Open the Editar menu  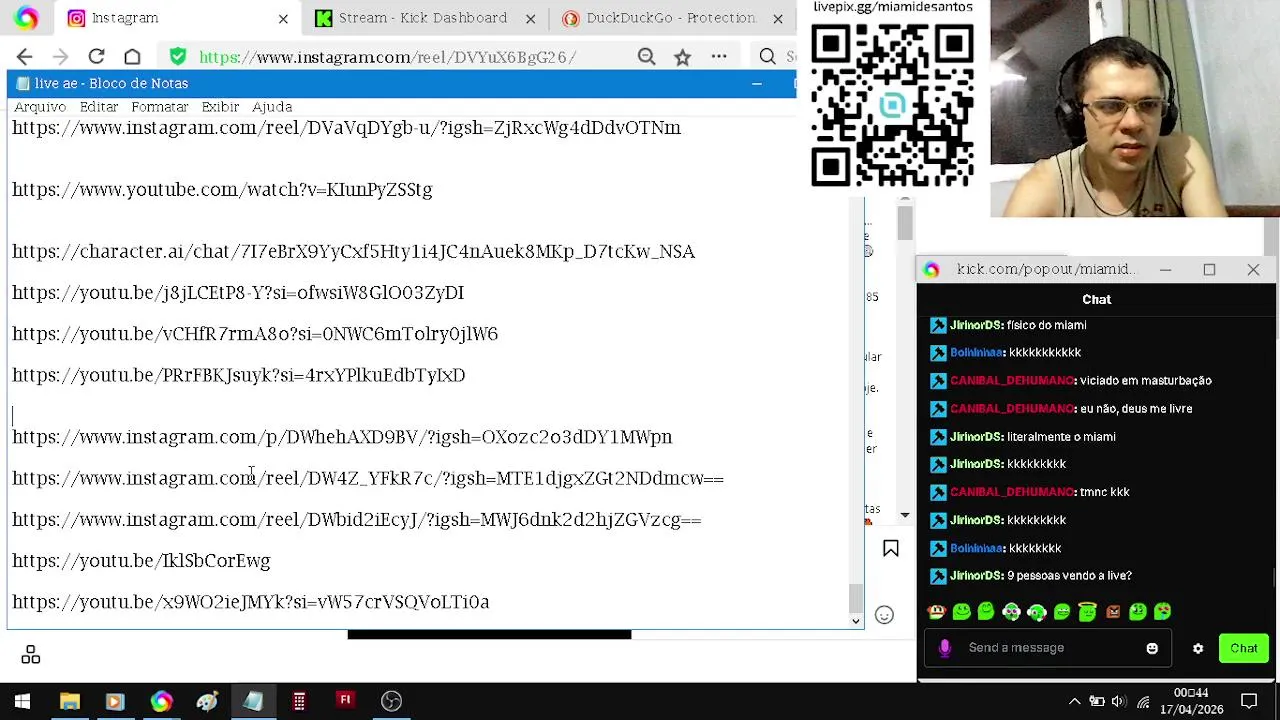pyautogui.click(x=99, y=107)
